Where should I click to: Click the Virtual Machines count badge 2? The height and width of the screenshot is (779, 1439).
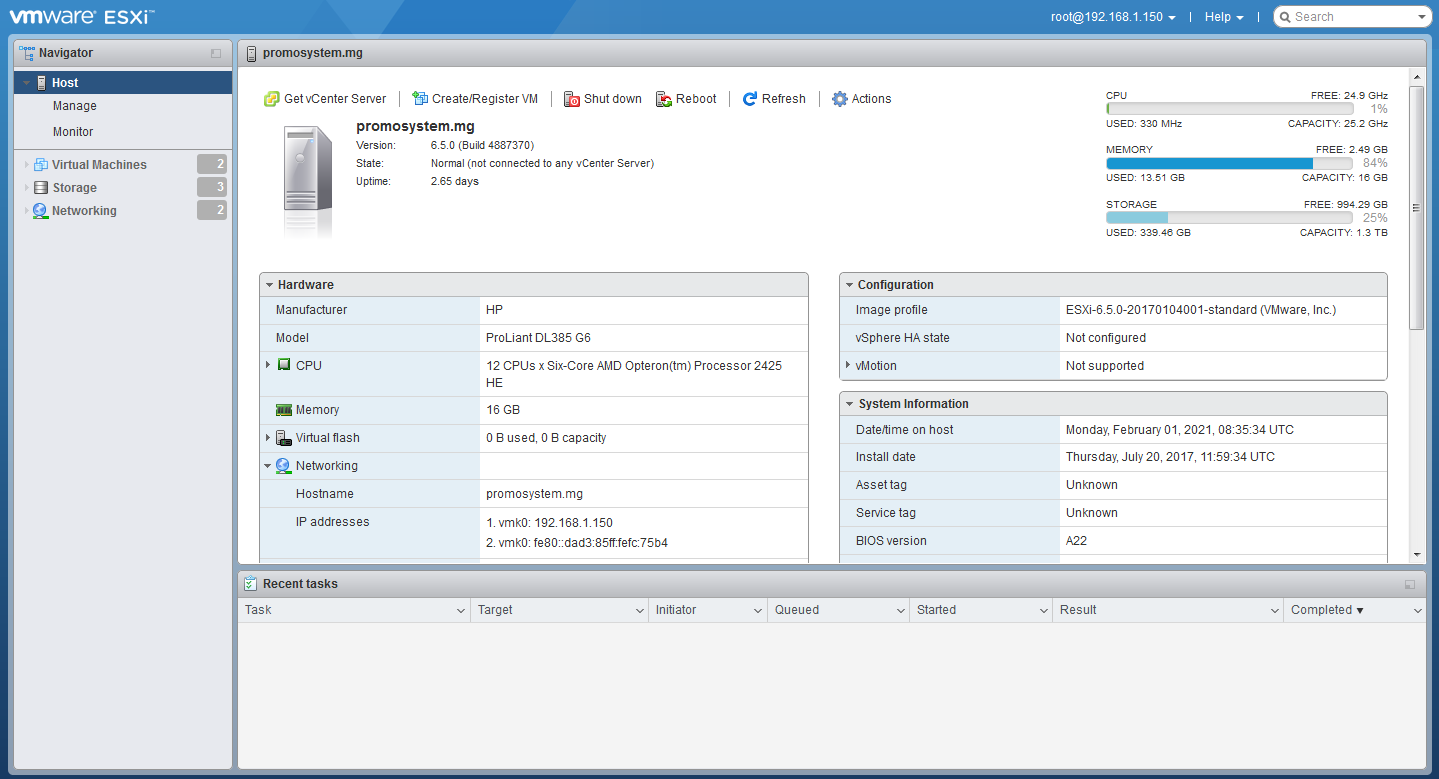212,164
